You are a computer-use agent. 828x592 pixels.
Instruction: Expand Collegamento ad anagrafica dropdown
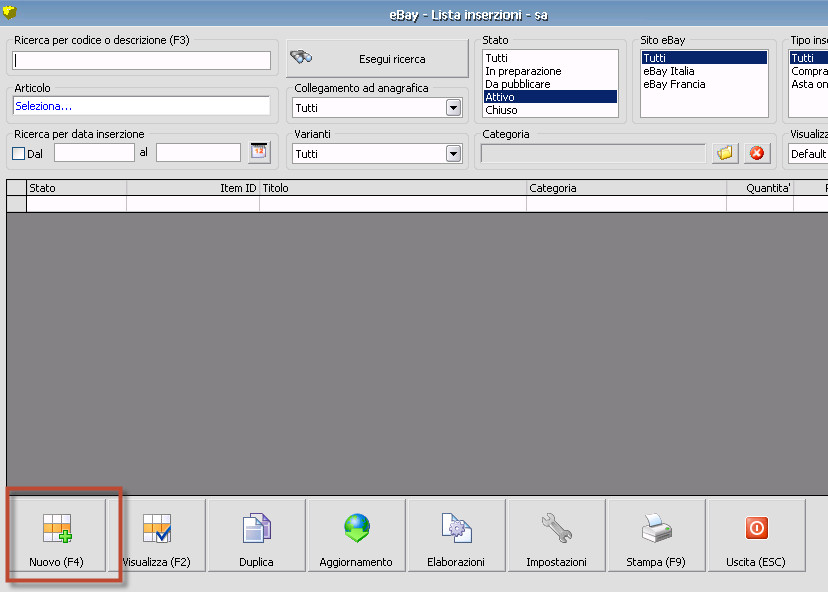click(x=453, y=108)
